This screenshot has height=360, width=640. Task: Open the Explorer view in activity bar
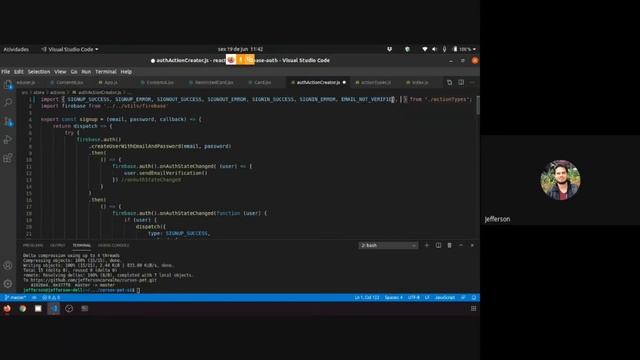pyautogui.click(x=8, y=85)
